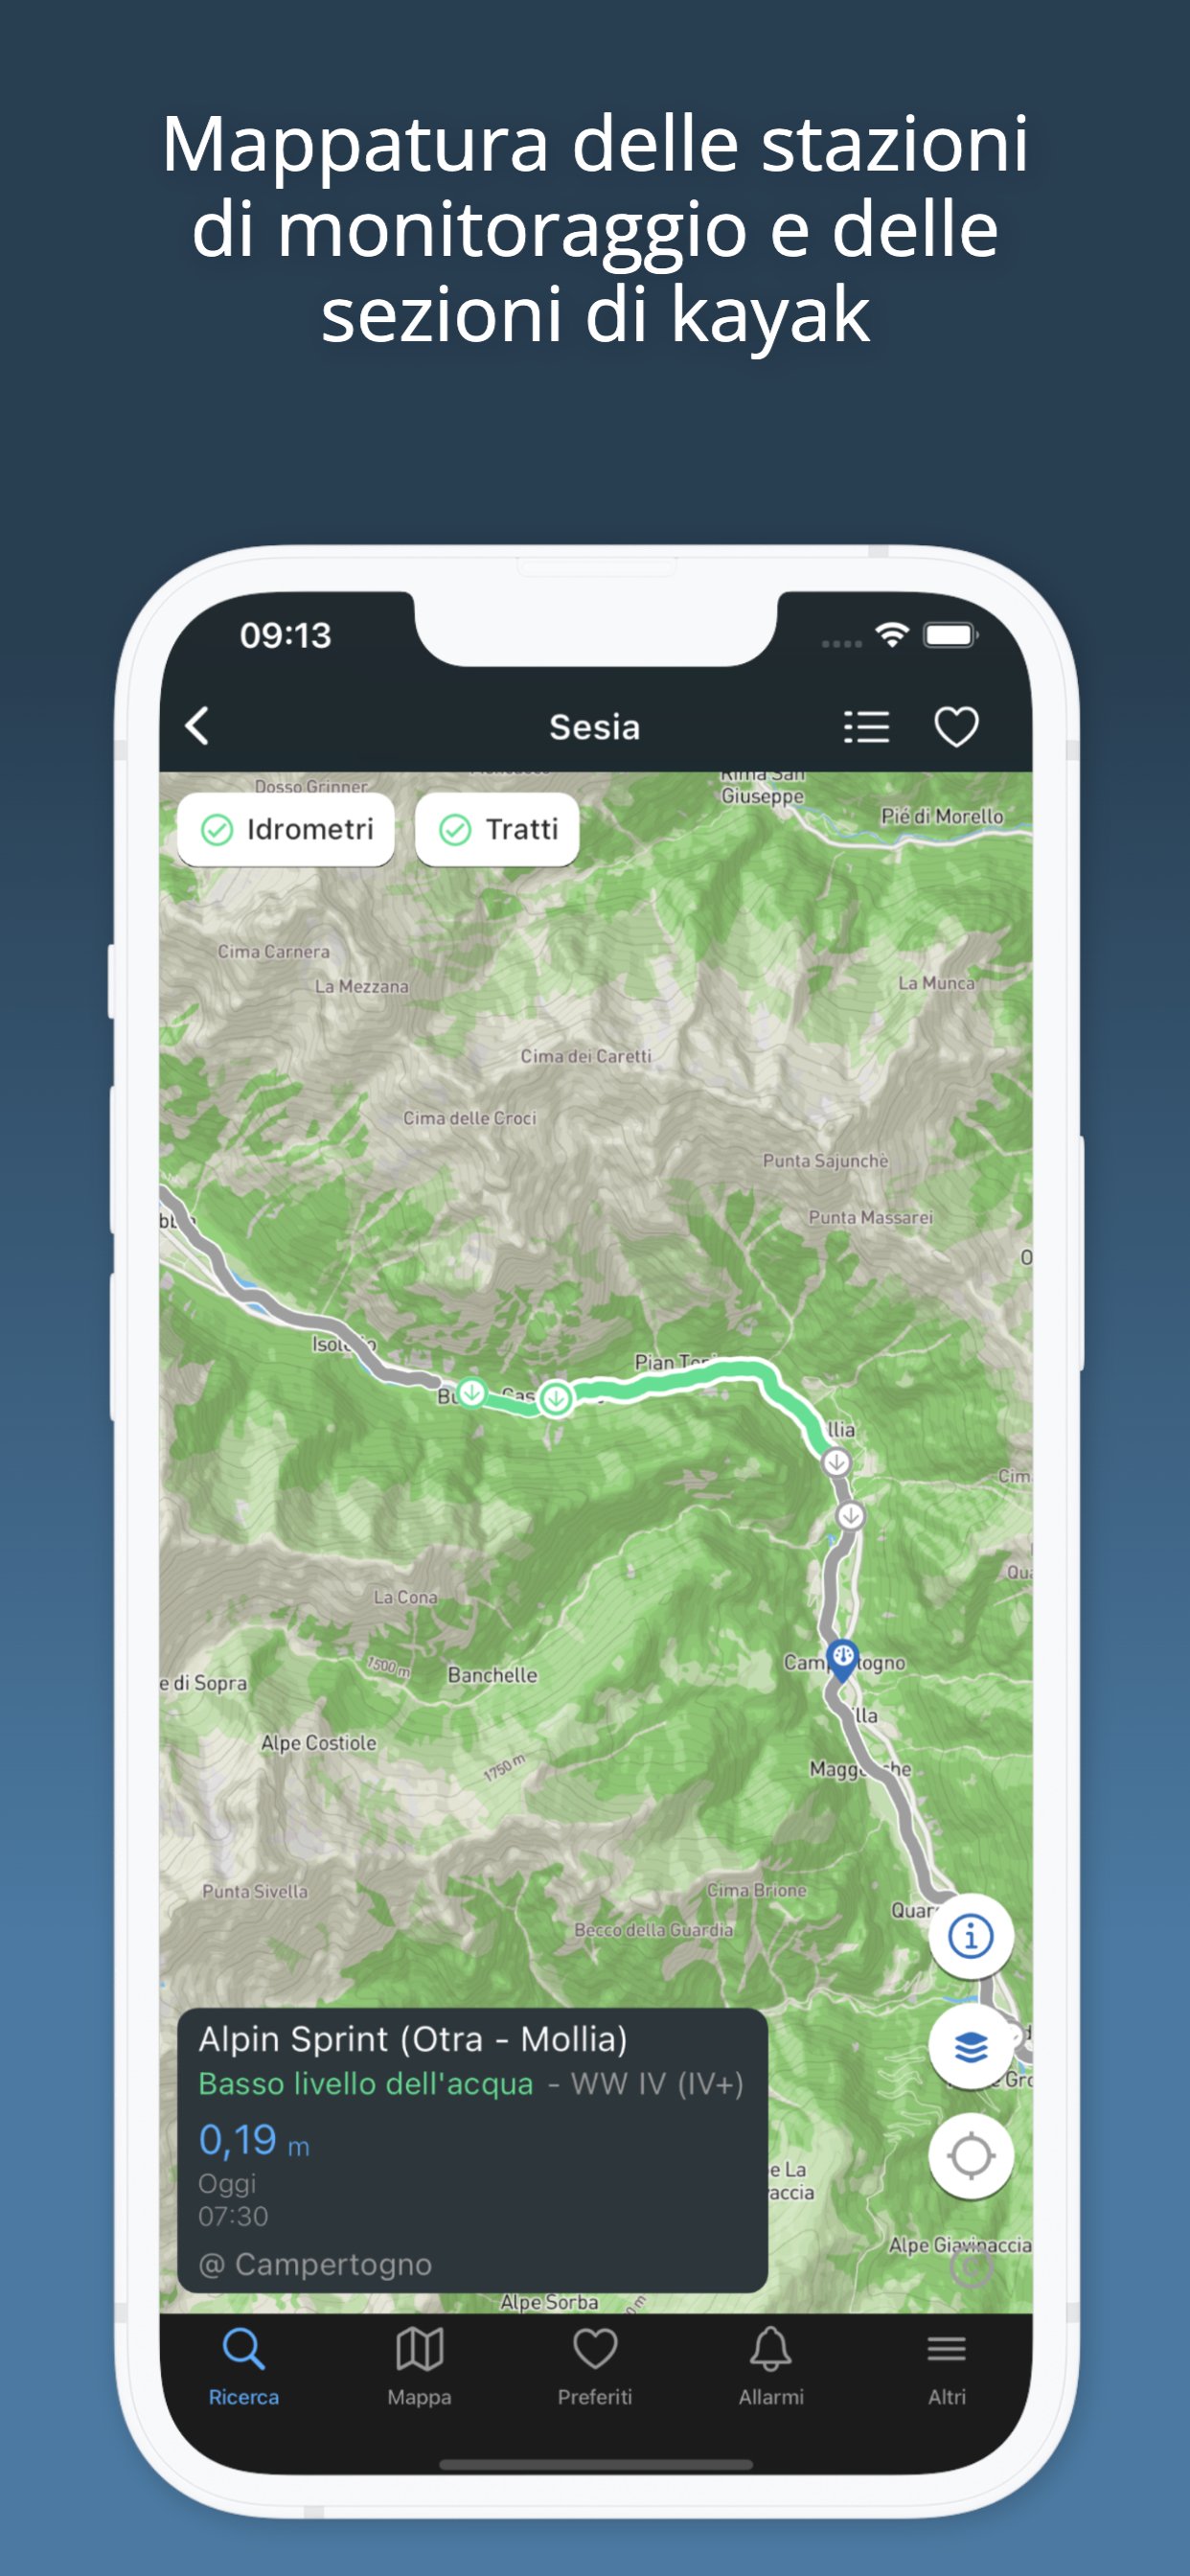Center map on current location
Screen dimensions: 1190x2576
[x=970, y=2156]
